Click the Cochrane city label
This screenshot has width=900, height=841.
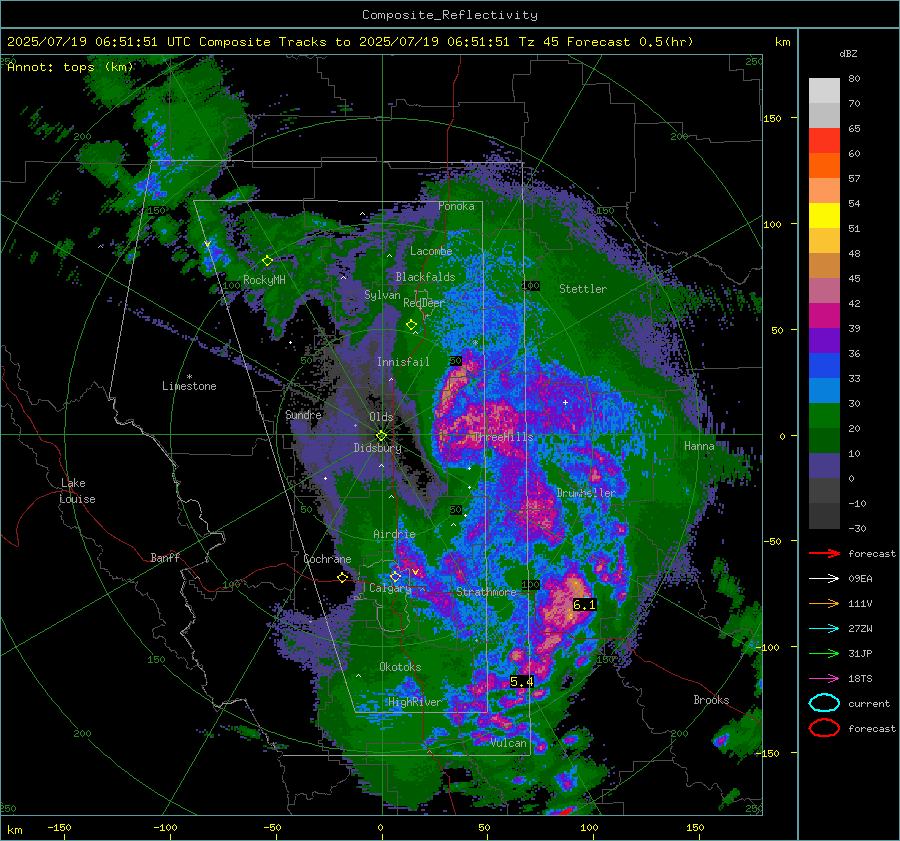click(x=327, y=559)
